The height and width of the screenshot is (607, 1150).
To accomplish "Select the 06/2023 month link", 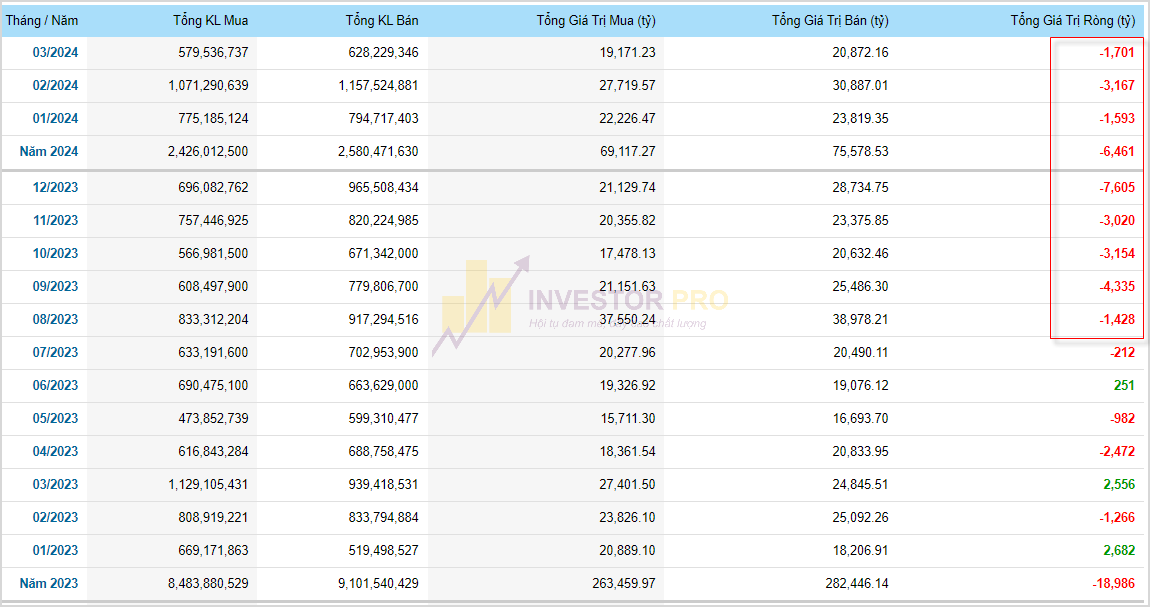I will (x=55, y=385).
